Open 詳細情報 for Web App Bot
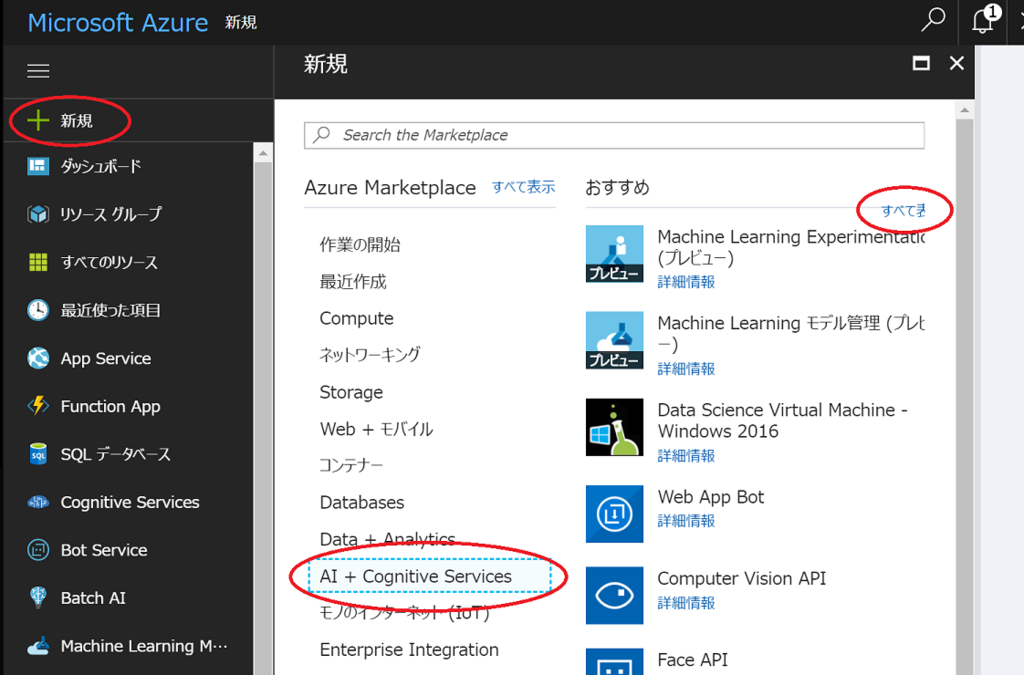 (x=686, y=521)
